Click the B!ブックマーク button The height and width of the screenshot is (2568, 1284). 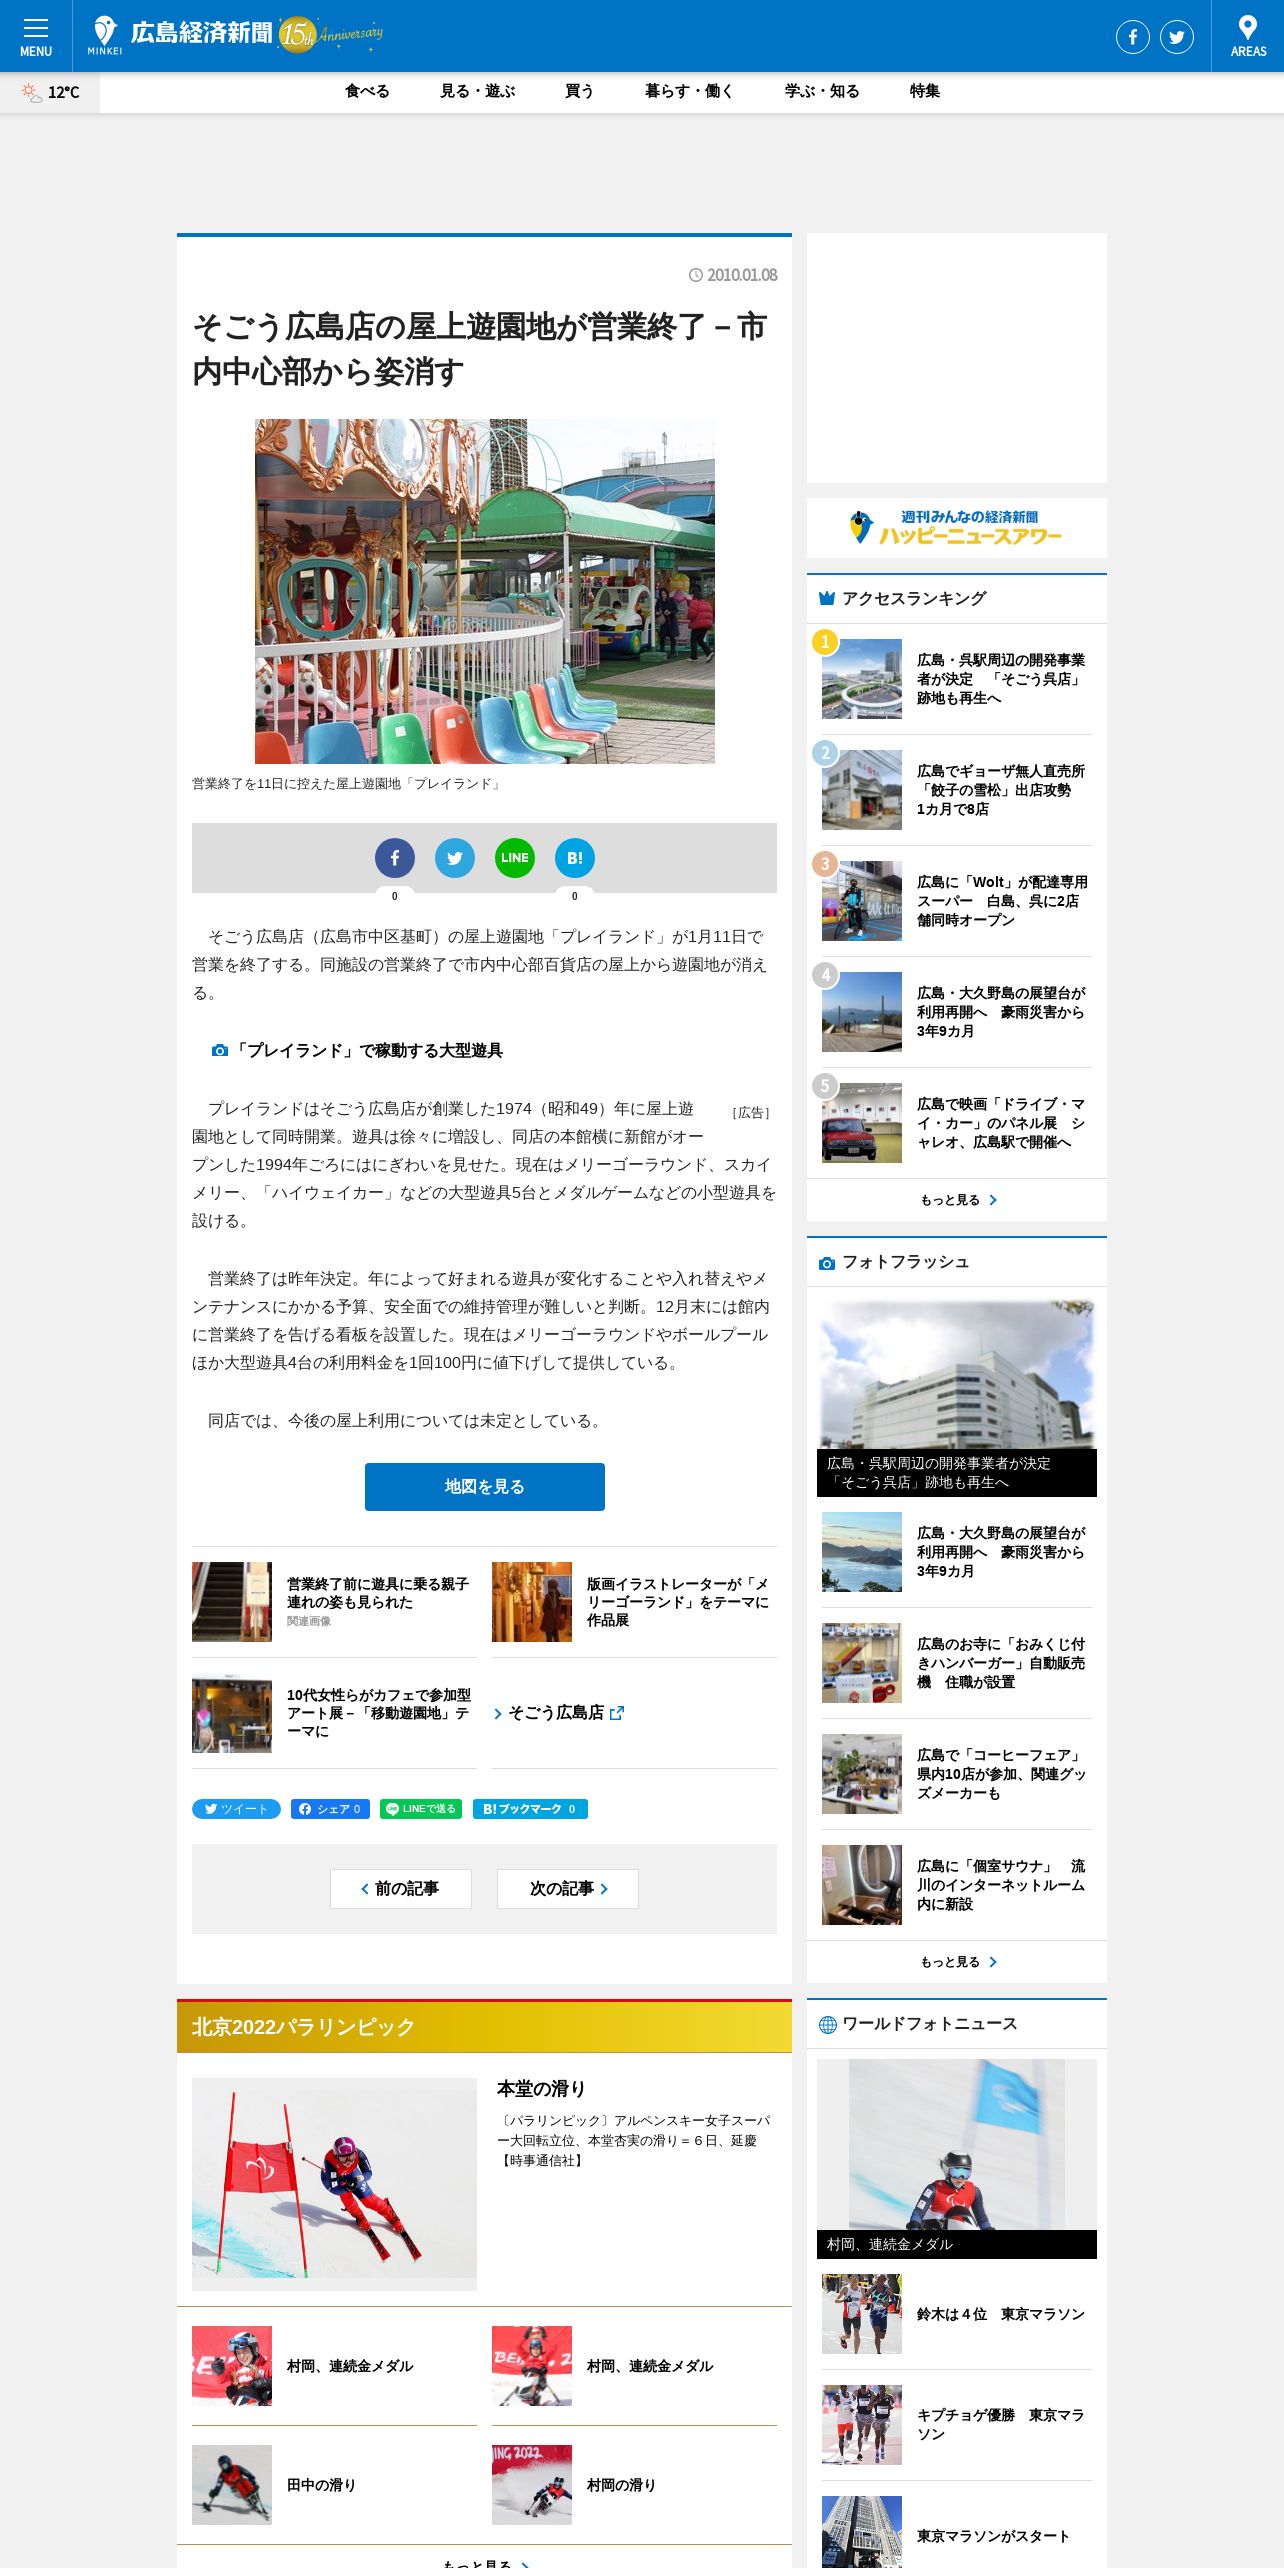[x=530, y=1809]
